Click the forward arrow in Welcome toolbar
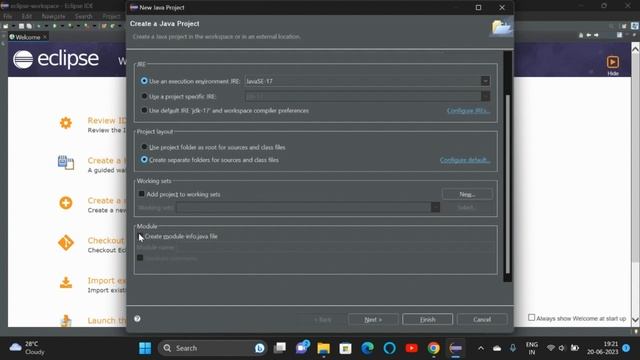The width and height of the screenshot is (640, 360). [596, 36]
